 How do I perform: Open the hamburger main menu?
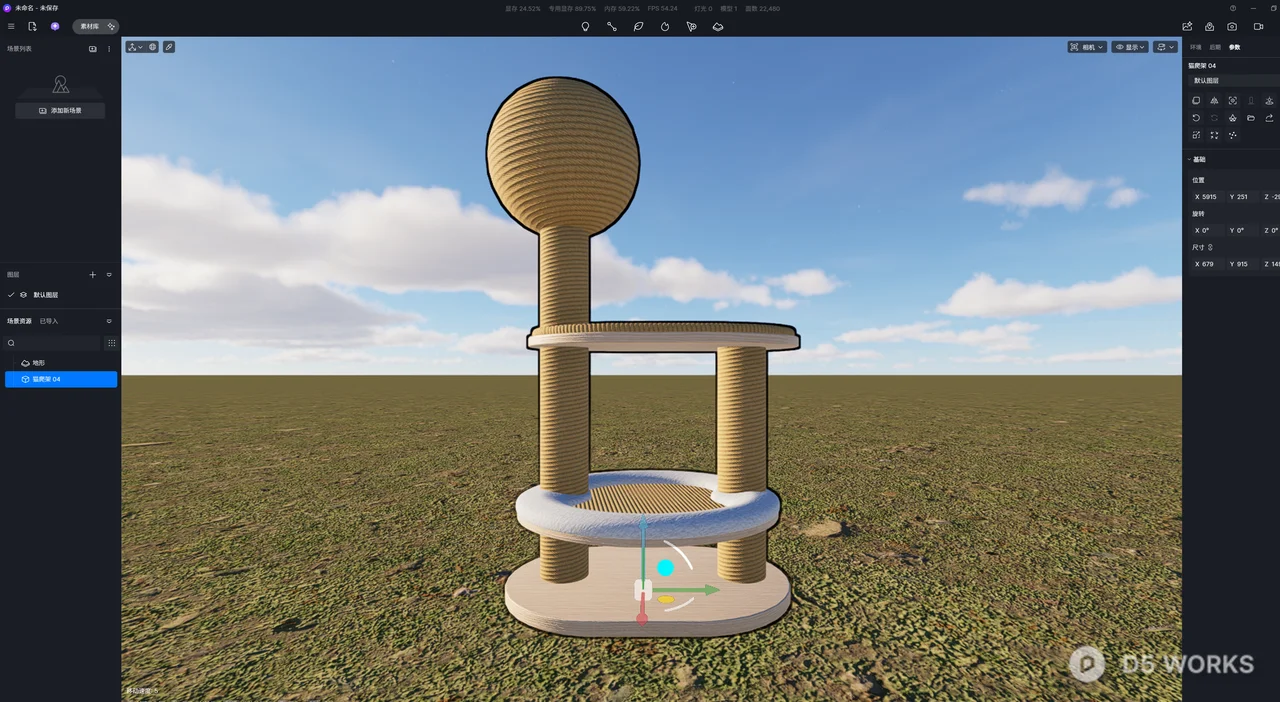pyautogui.click(x=11, y=26)
